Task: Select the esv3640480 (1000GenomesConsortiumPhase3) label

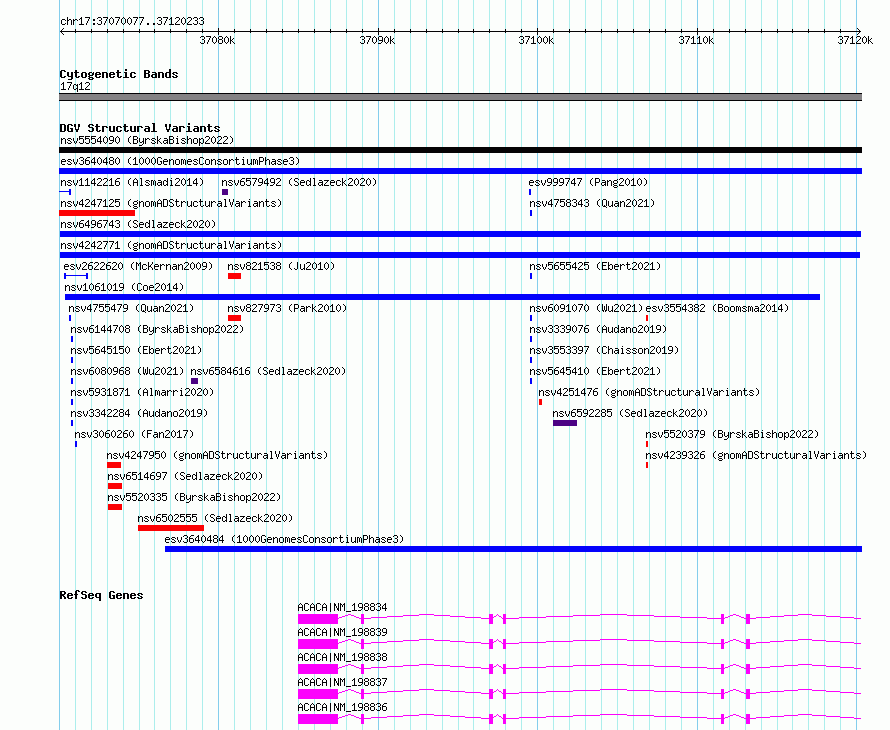Action: coord(180,161)
